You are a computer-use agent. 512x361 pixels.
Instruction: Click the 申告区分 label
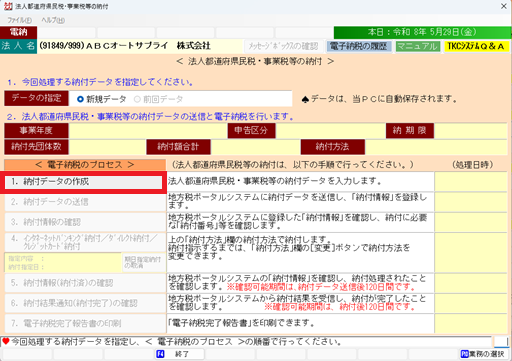coord(251,130)
